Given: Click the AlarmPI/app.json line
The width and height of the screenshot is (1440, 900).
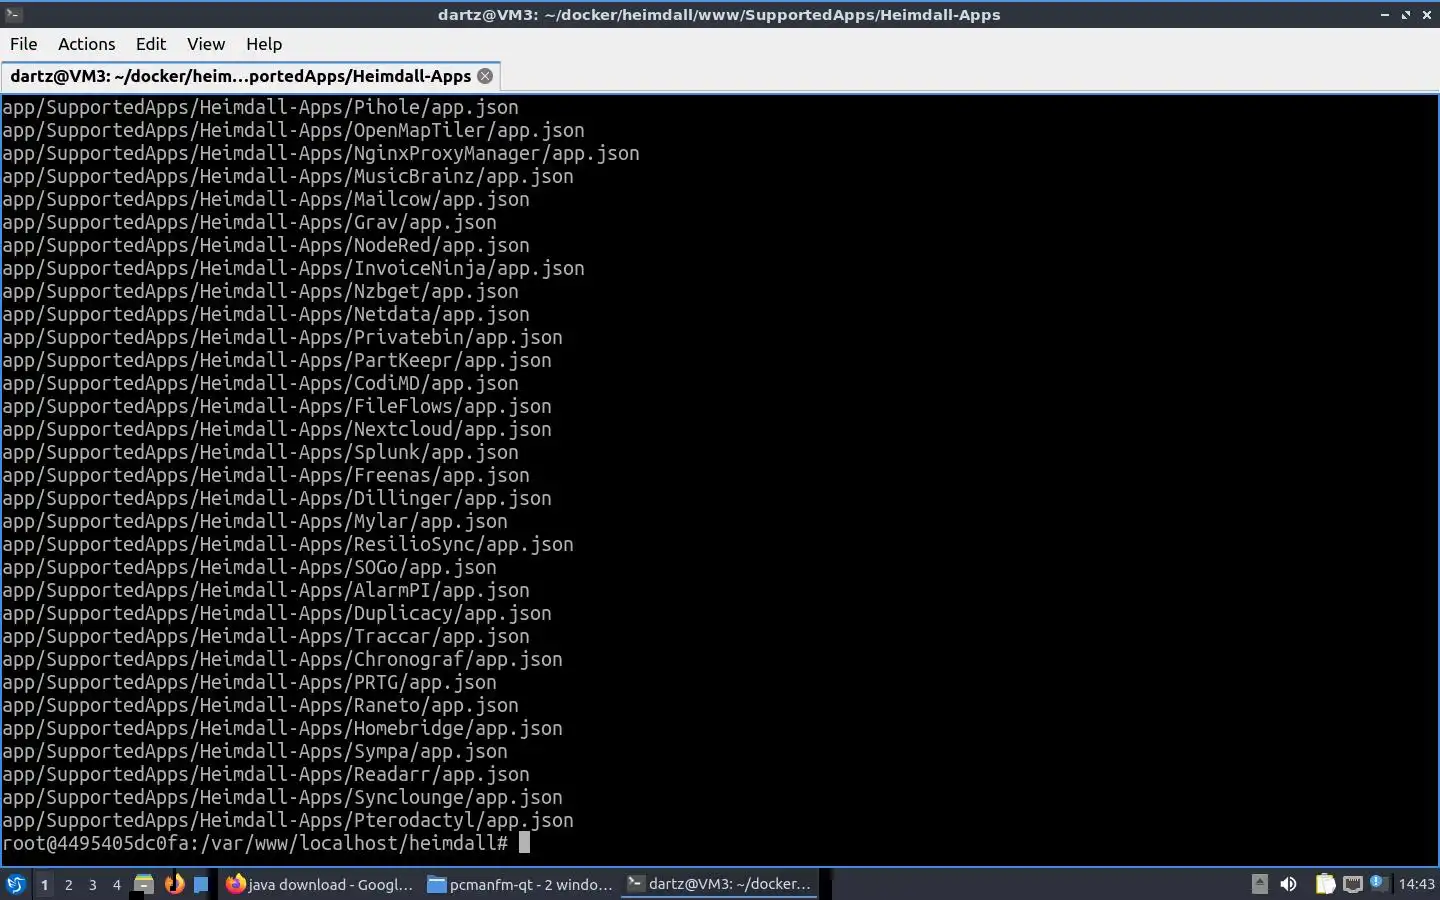Looking at the screenshot, I should point(266,590).
